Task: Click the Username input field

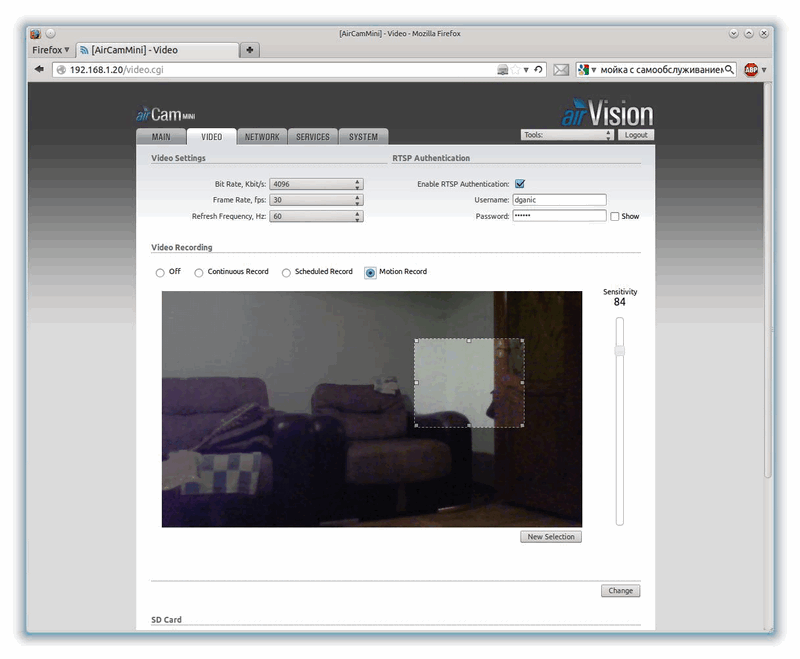Action: [559, 200]
